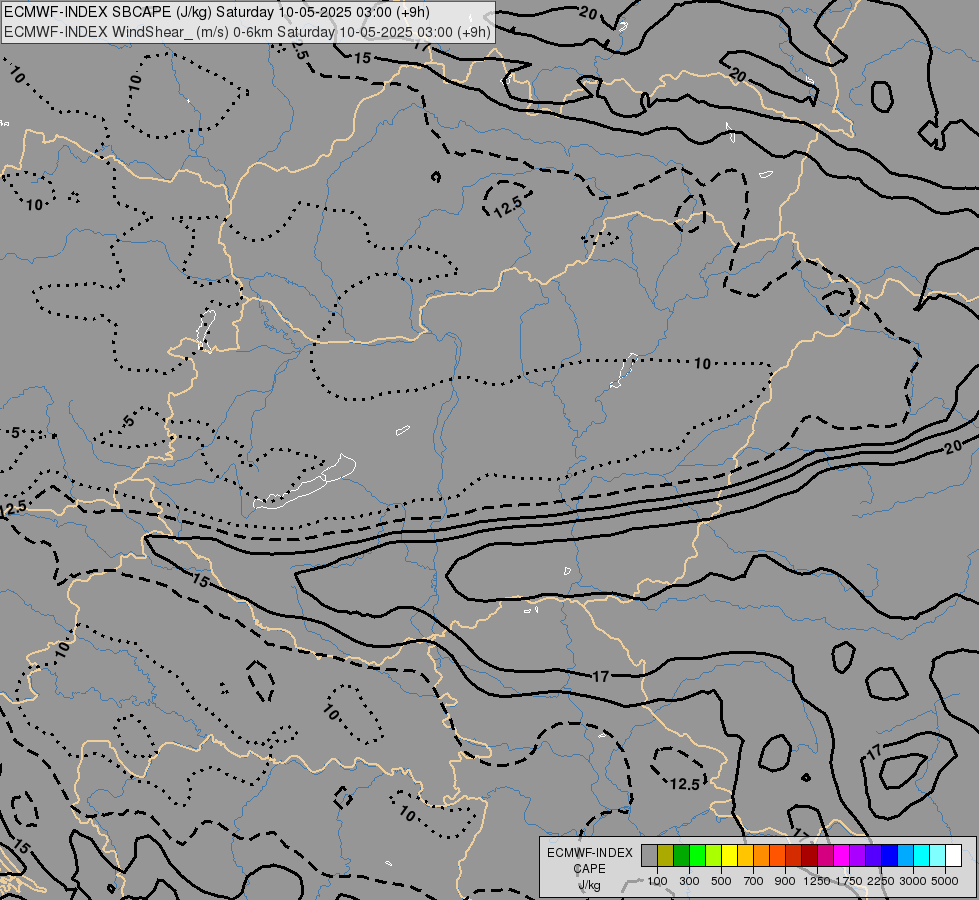Pick the dark blue swatch right of 2250

click(889, 855)
